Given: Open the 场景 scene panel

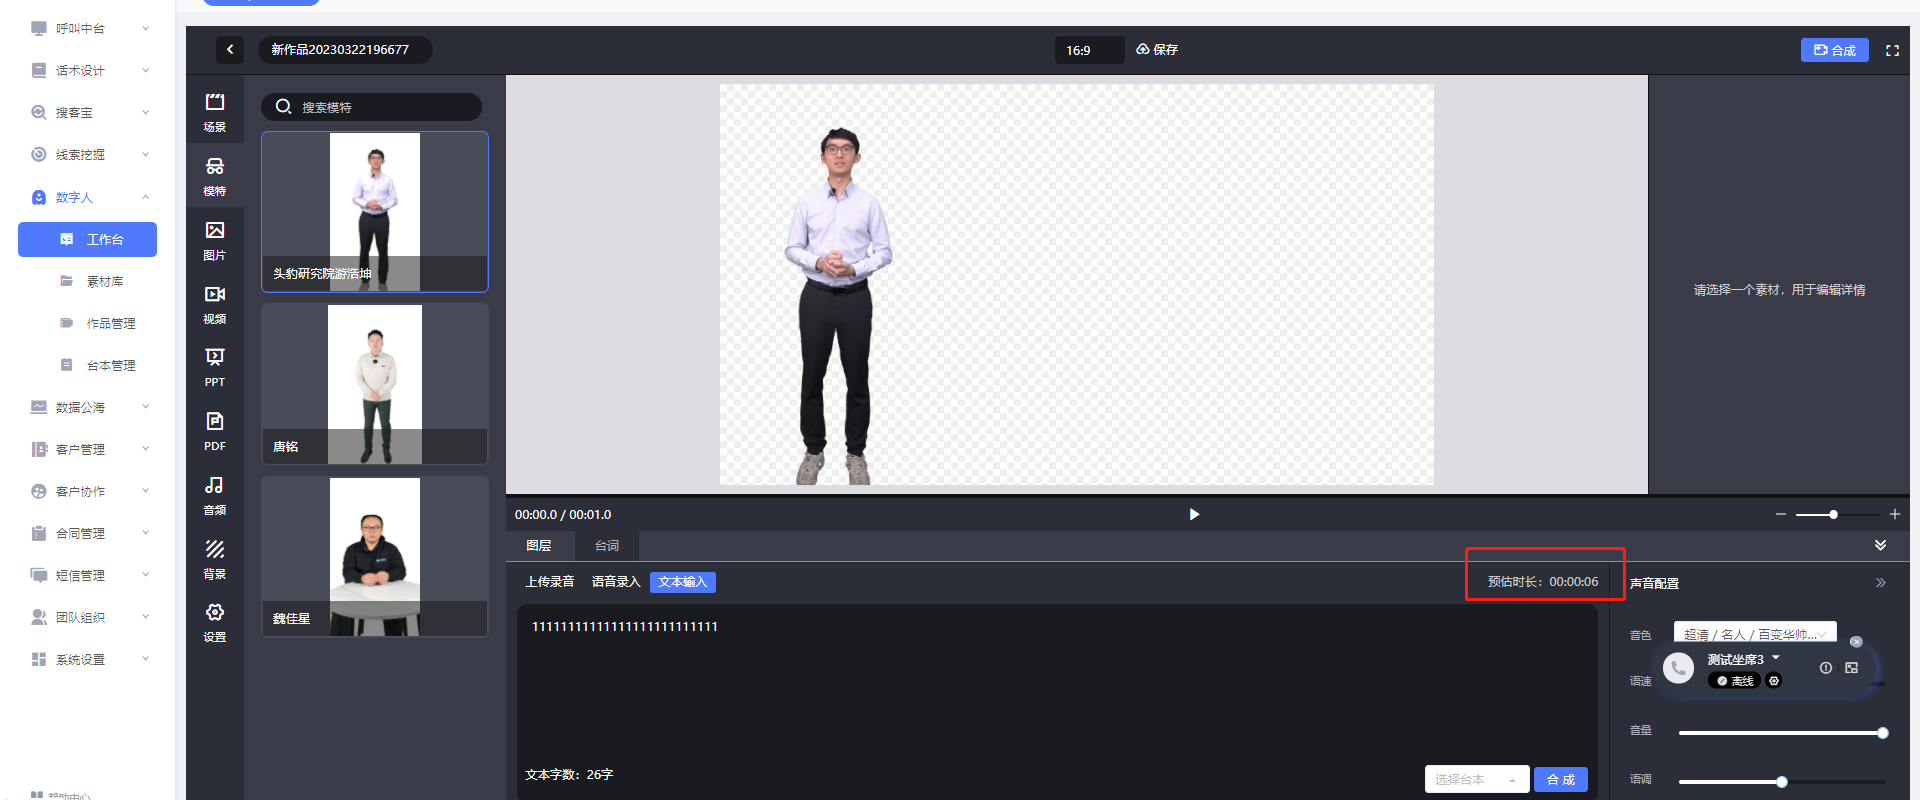Looking at the screenshot, I should pyautogui.click(x=214, y=112).
